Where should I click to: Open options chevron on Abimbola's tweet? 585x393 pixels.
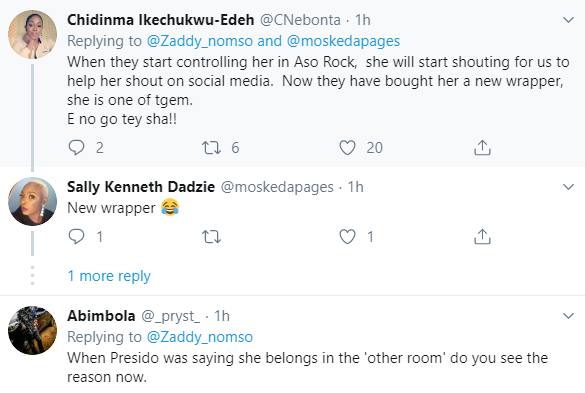click(x=568, y=316)
